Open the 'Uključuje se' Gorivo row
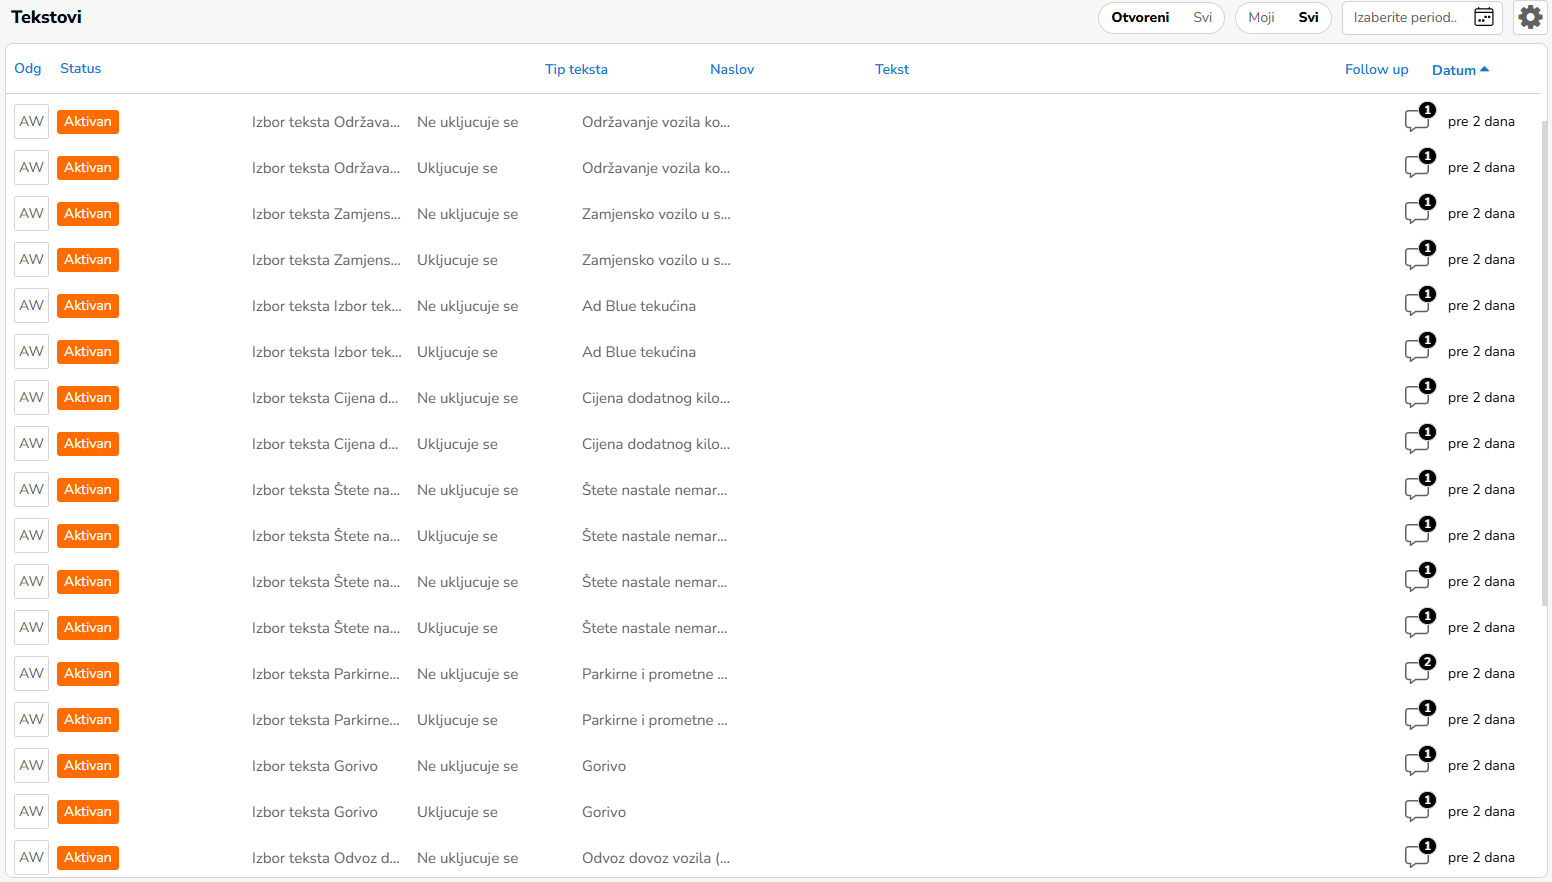The height and width of the screenshot is (882, 1552). click(x=604, y=811)
